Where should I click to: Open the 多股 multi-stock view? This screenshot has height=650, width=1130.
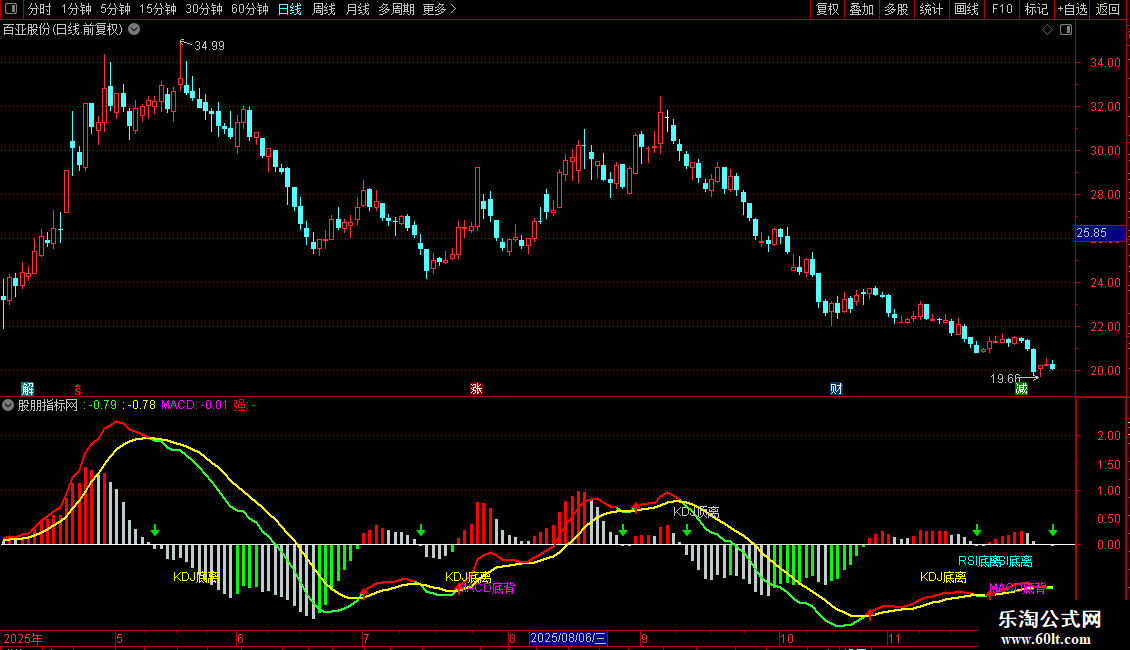(896, 9)
